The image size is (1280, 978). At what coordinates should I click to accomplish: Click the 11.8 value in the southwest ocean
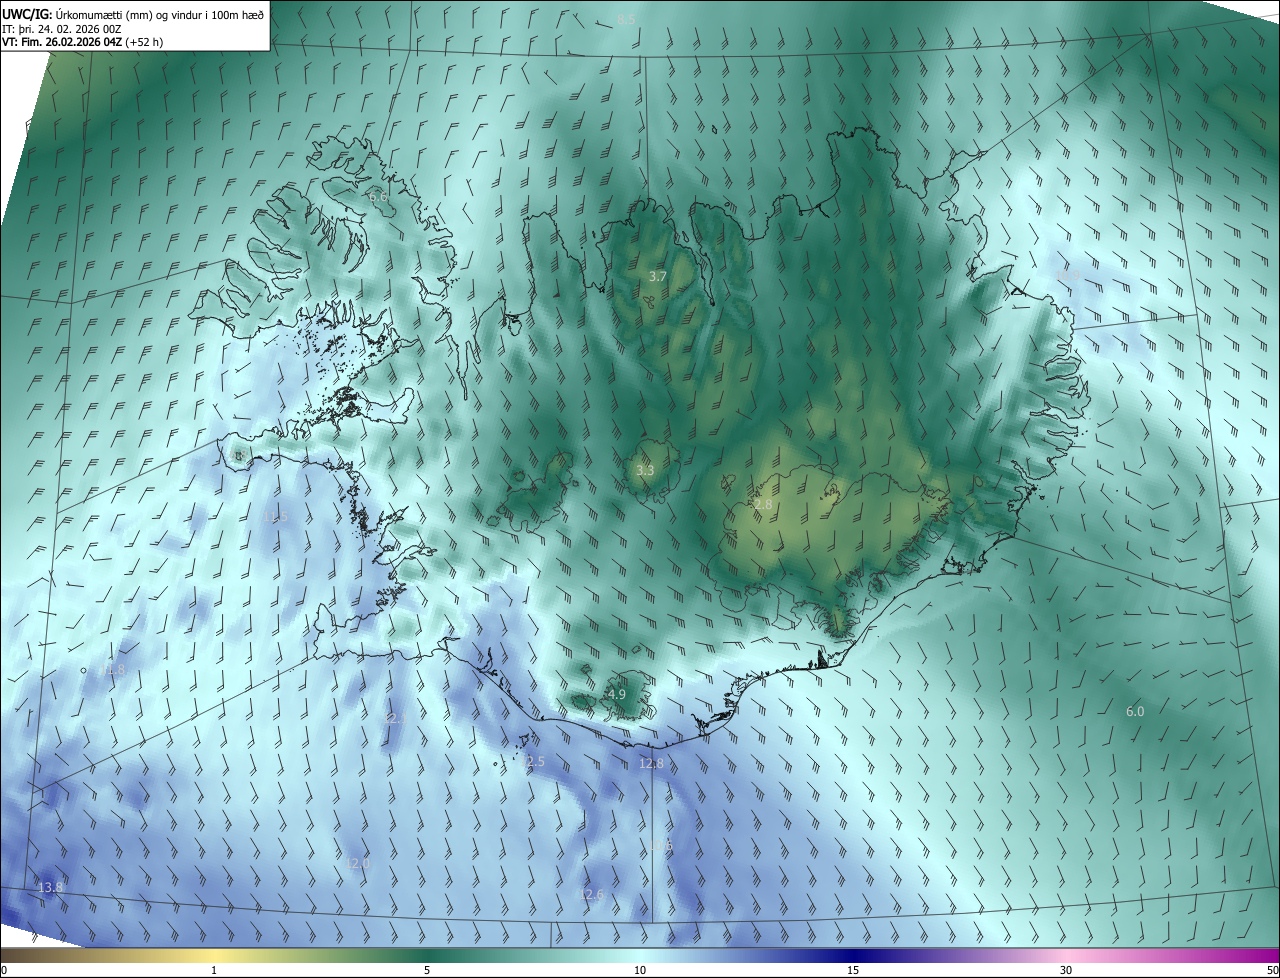[x=113, y=670]
